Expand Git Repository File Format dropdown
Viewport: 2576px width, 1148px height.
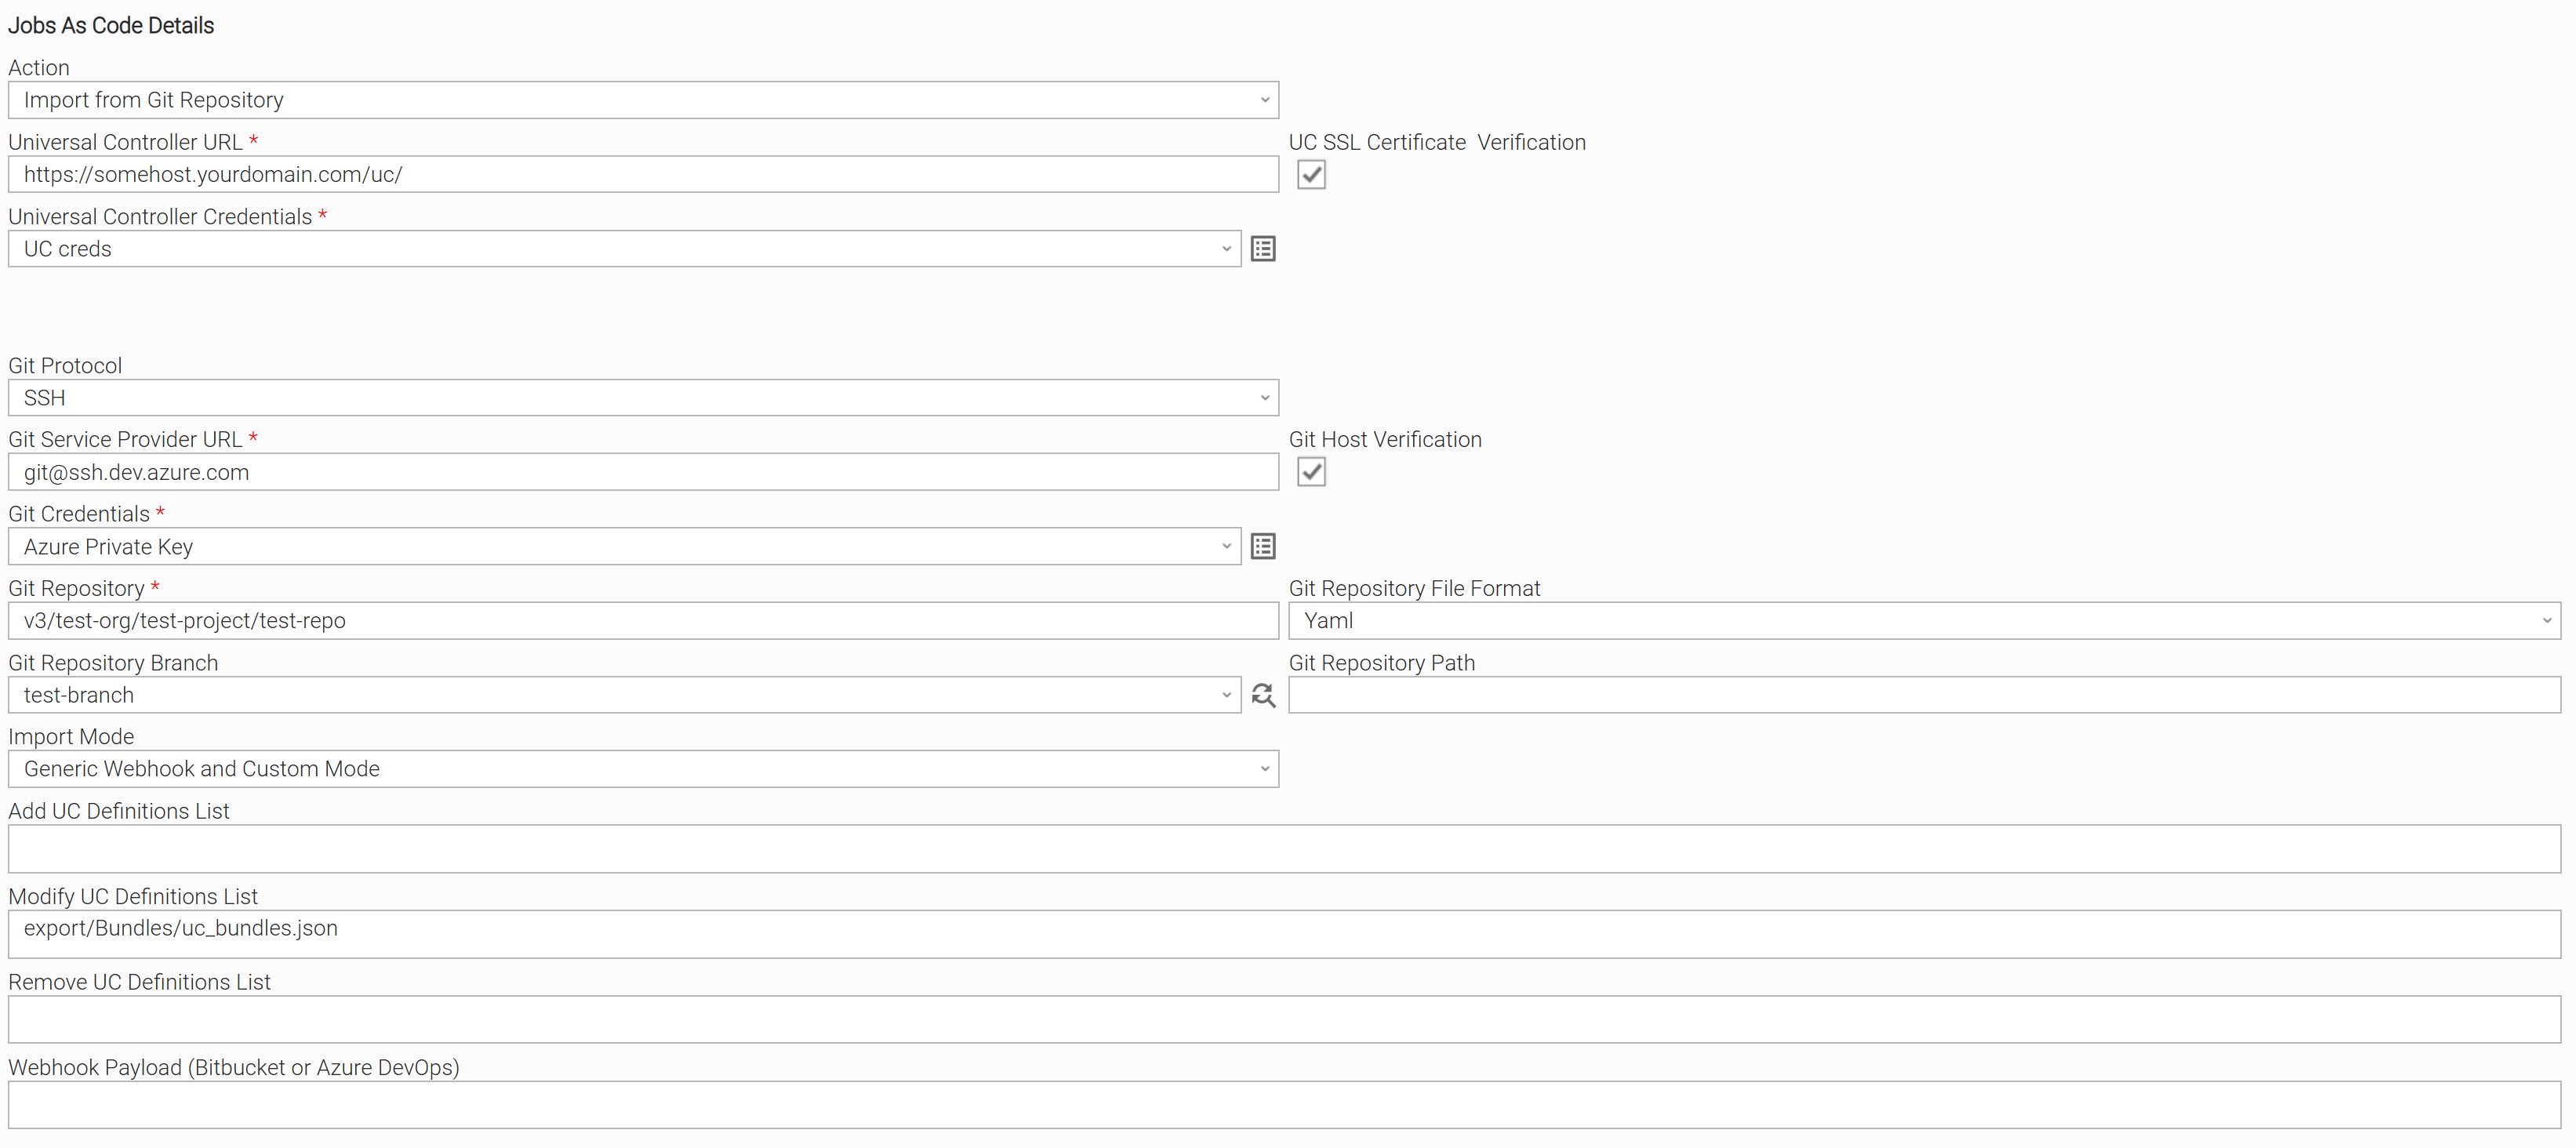pos(1924,621)
